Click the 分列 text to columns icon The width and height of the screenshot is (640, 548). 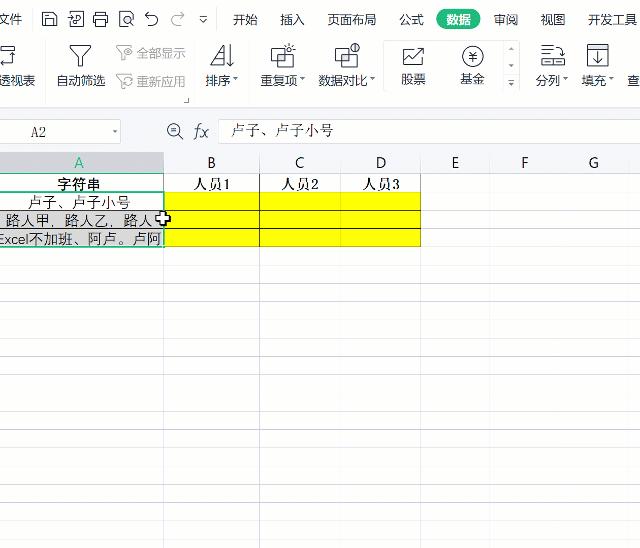[x=553, y=55]
